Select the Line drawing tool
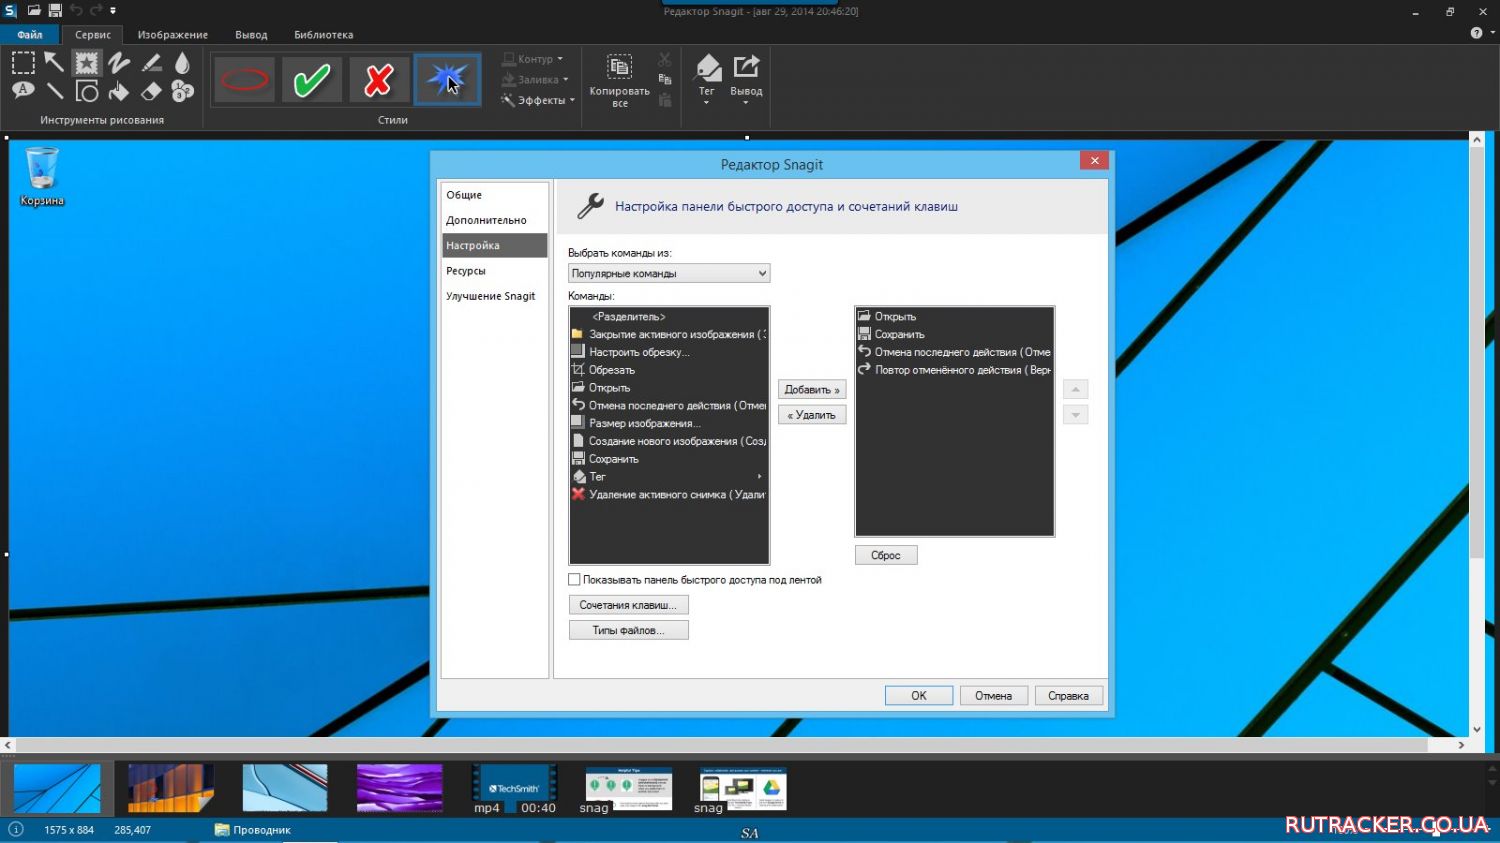 [x=54, y=91]
